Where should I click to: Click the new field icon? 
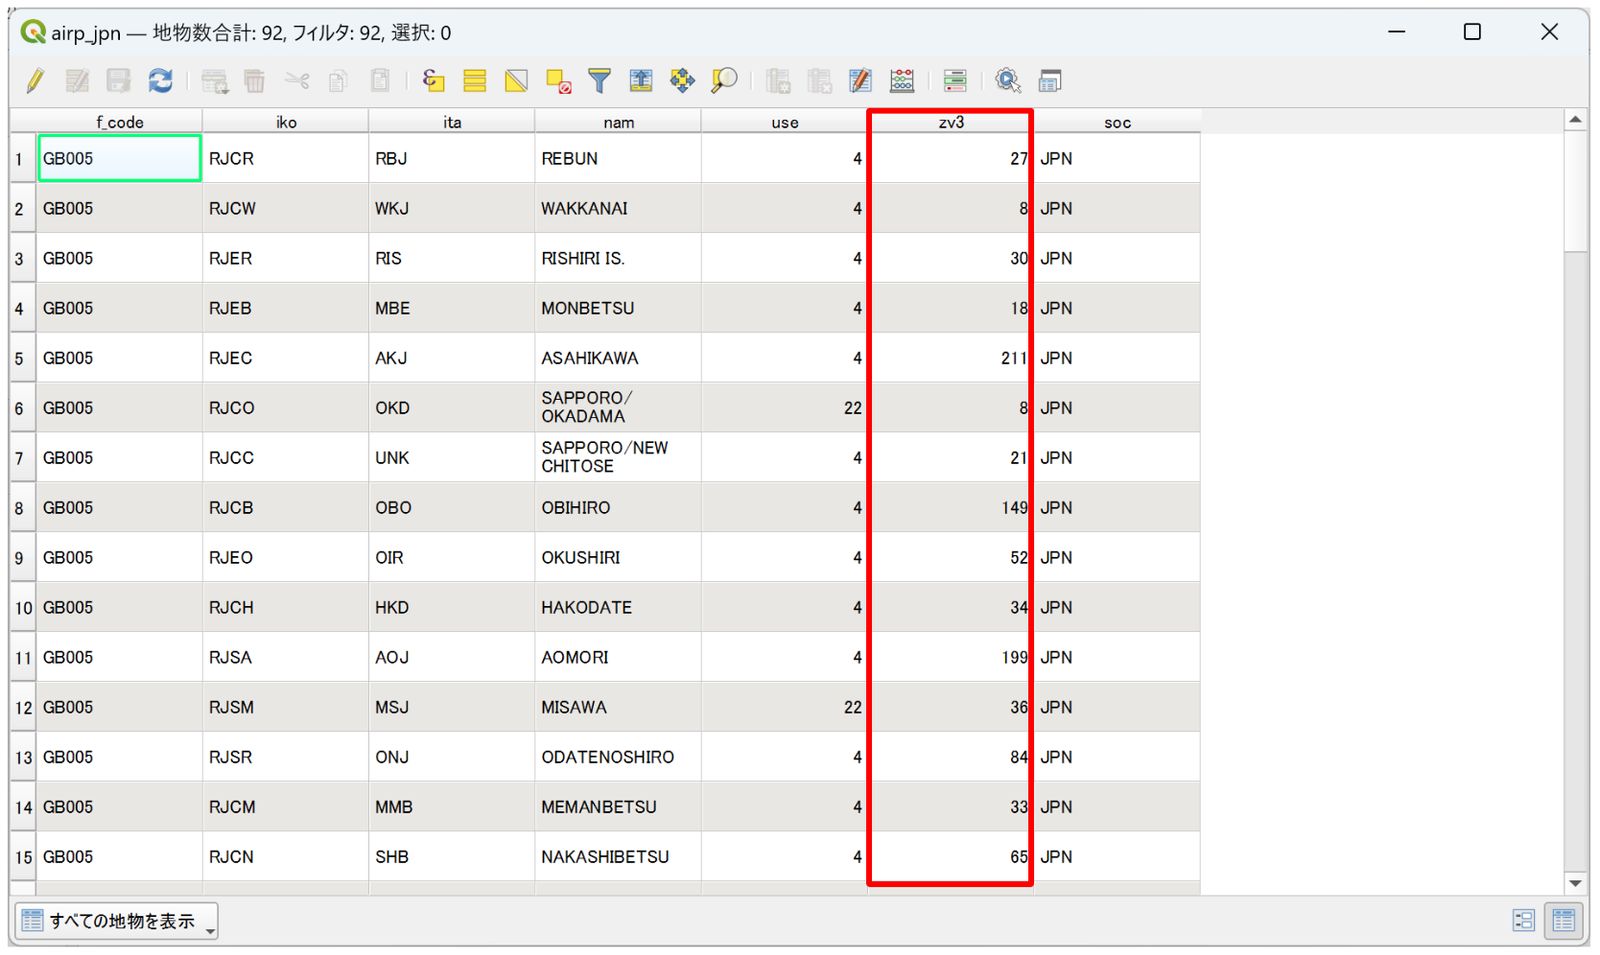click(778, 81)
